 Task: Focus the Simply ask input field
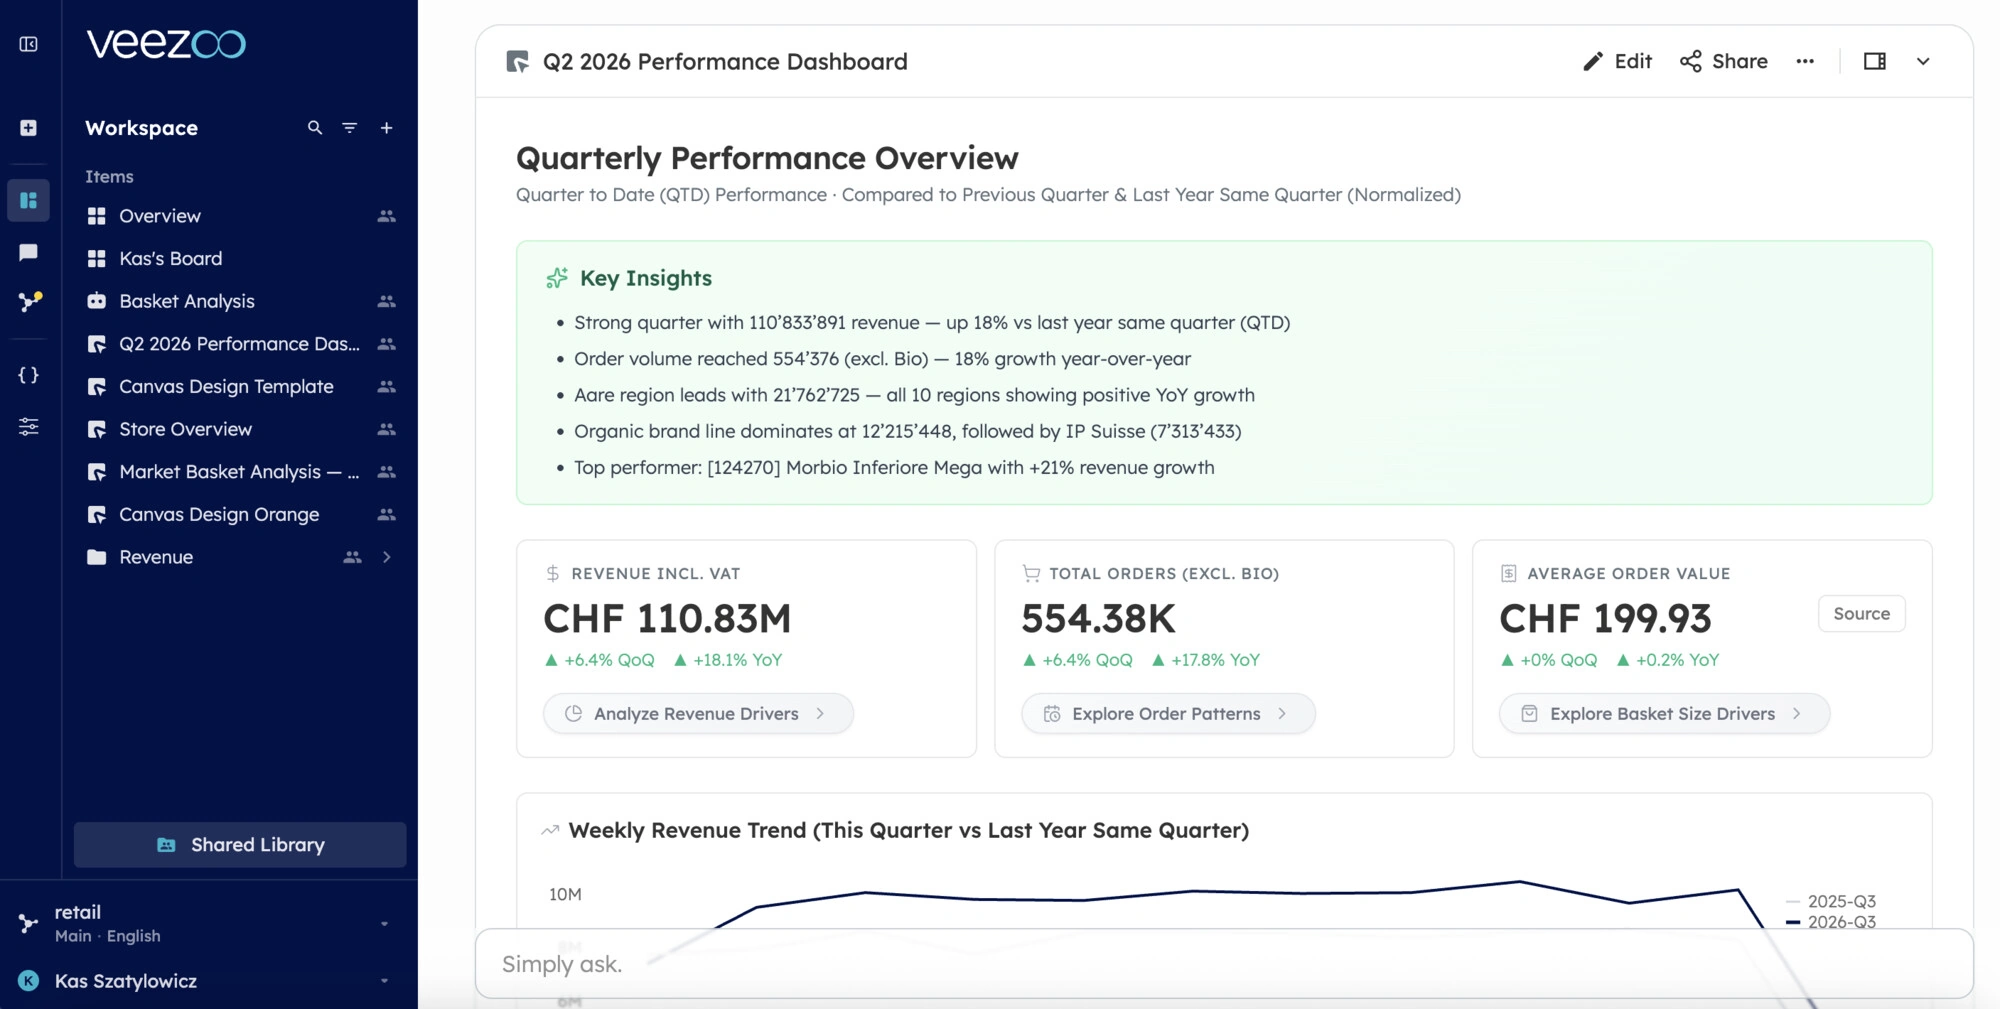1224,964
